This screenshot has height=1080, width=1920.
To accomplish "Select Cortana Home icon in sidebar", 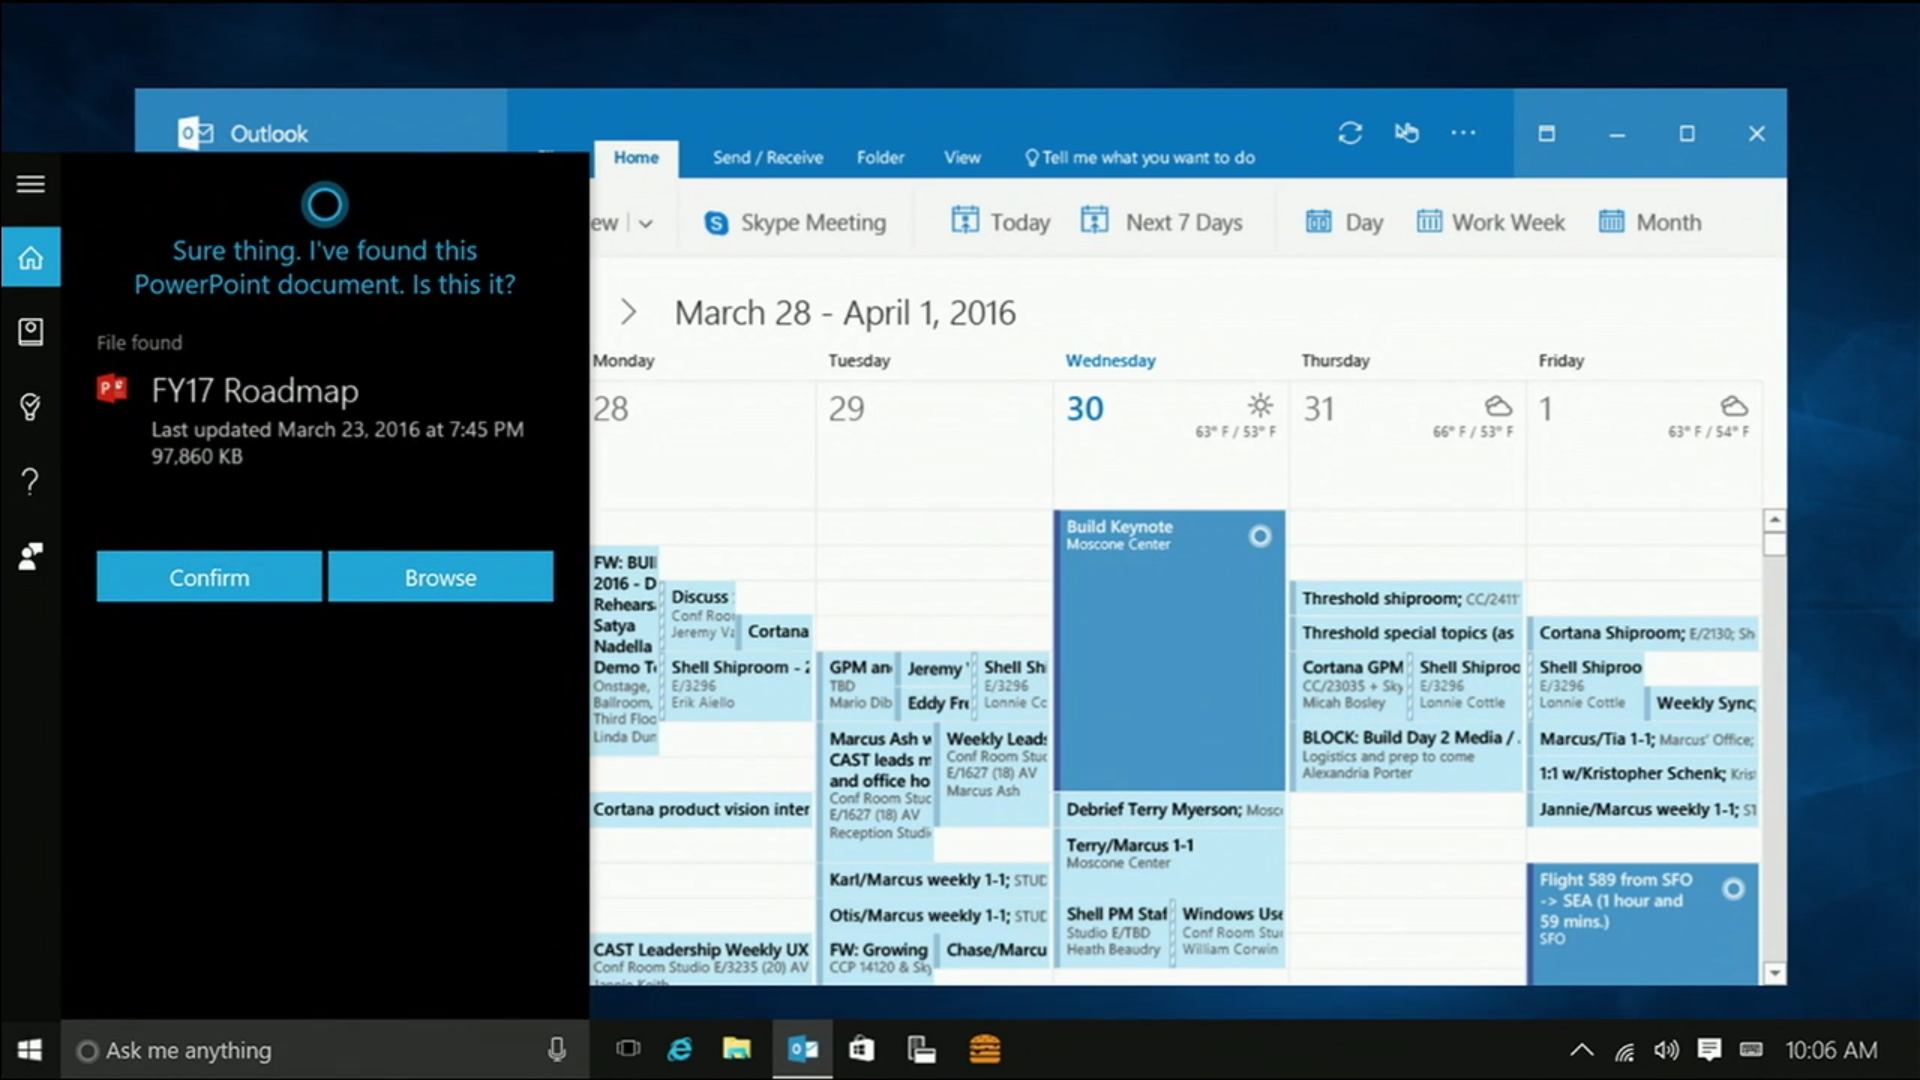I will coord(30,258).
